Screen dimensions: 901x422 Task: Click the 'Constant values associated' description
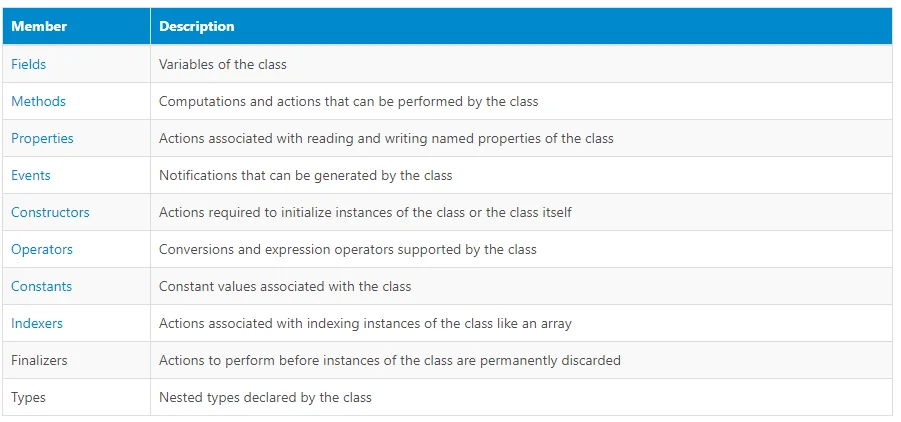285,286
